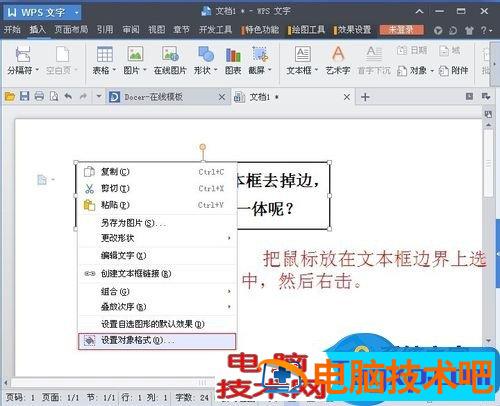Click the 空白页 blank page icon
This screenshot has width=500, height=406.
[x=62, y=54]
